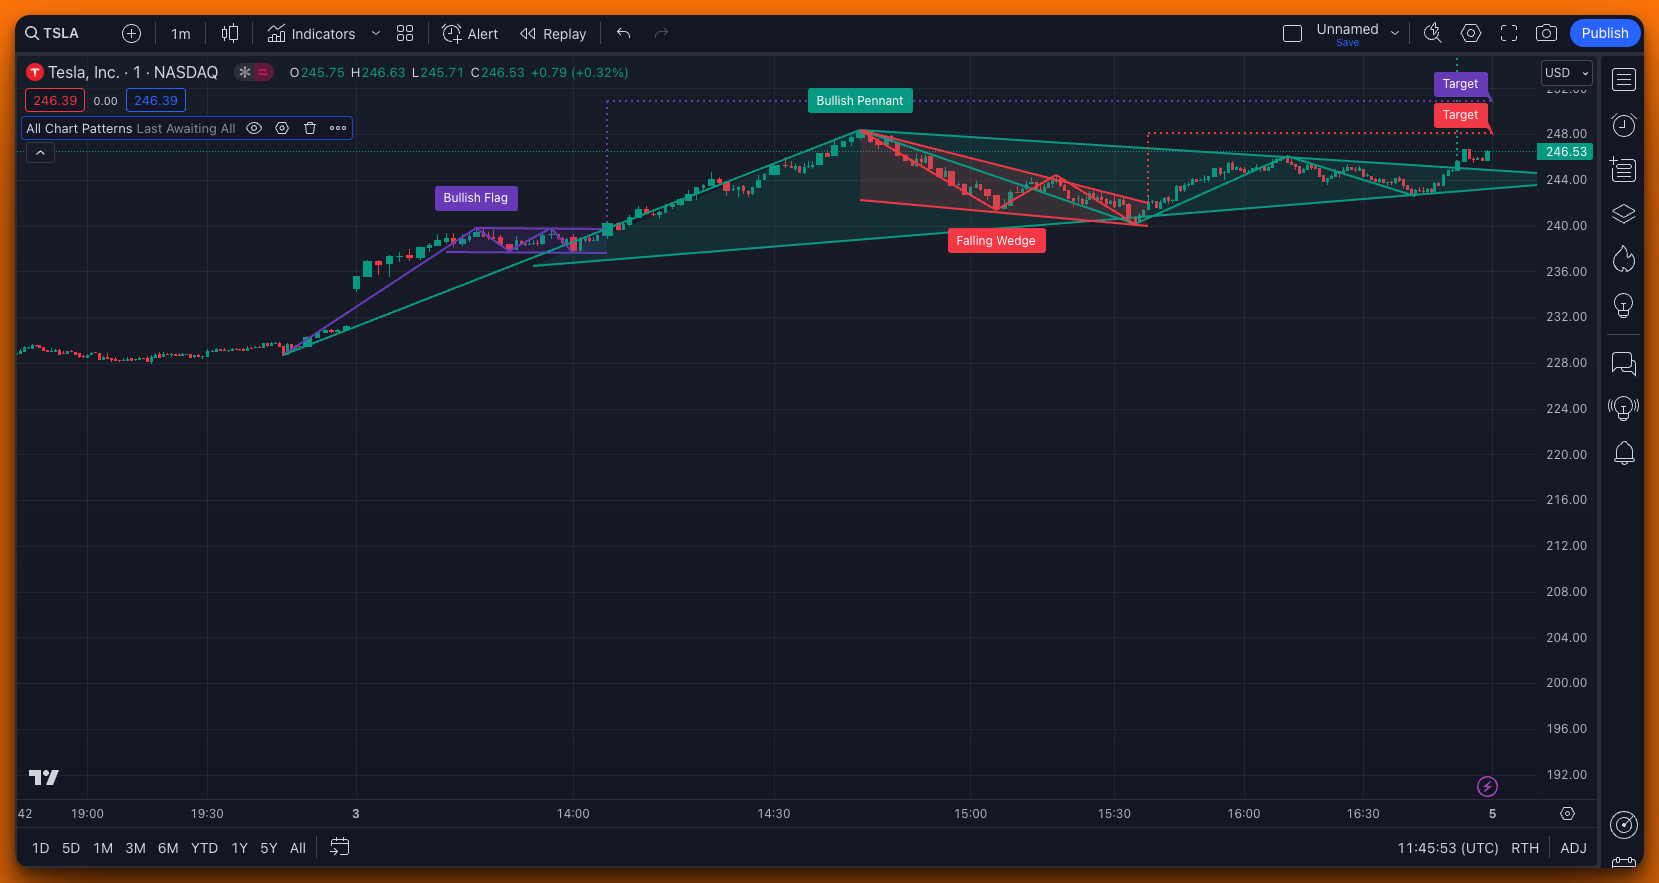Screen dimensions: 1659x883
Task: Undo last chart action
Action: pos(624,33)
